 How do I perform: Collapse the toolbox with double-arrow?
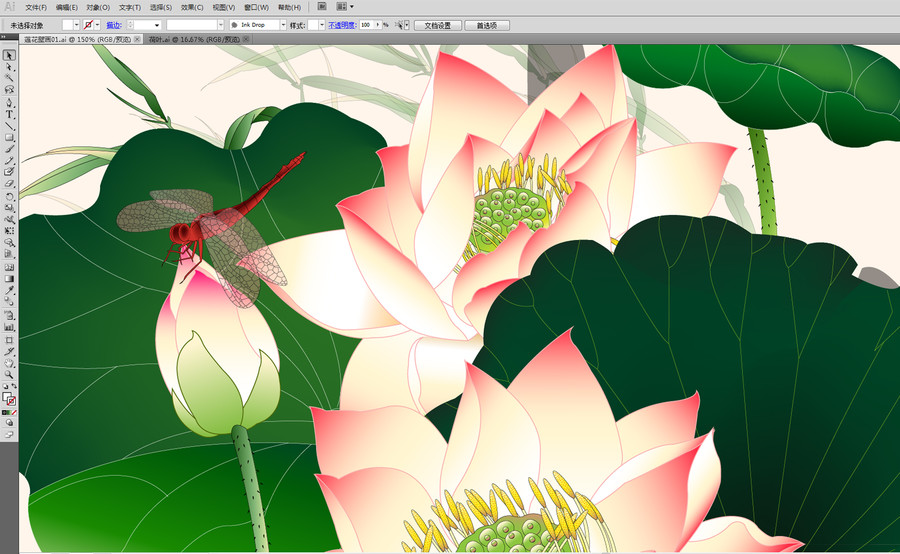coord(3,37)
